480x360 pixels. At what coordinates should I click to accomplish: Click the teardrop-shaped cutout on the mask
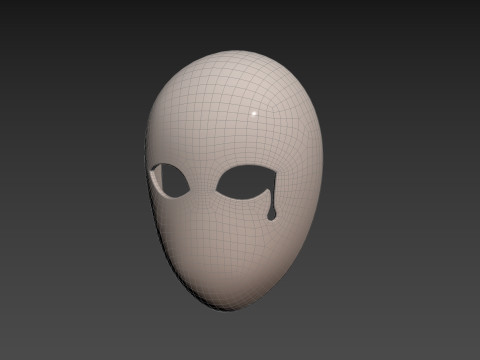272,204
